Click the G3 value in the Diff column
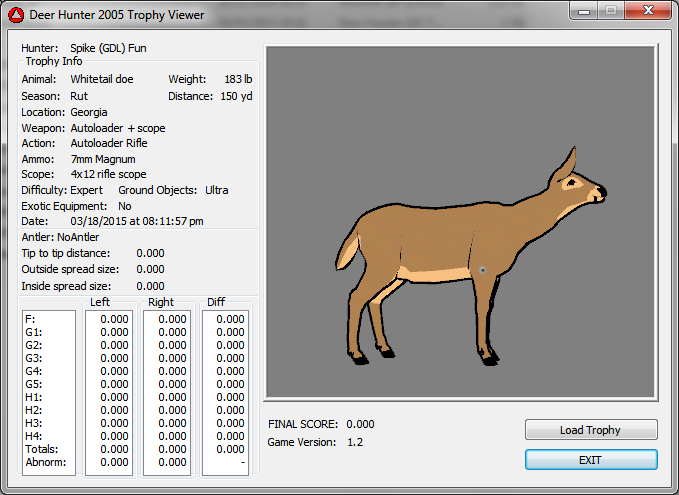The height and width of the screenshot is (495, 679). (x=230, y=358)
